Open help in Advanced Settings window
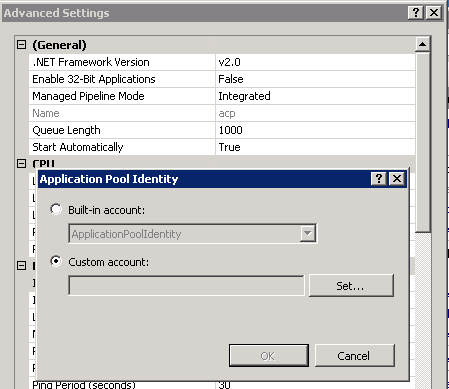Viewport: 449px width, 389px height. [416, 13]
